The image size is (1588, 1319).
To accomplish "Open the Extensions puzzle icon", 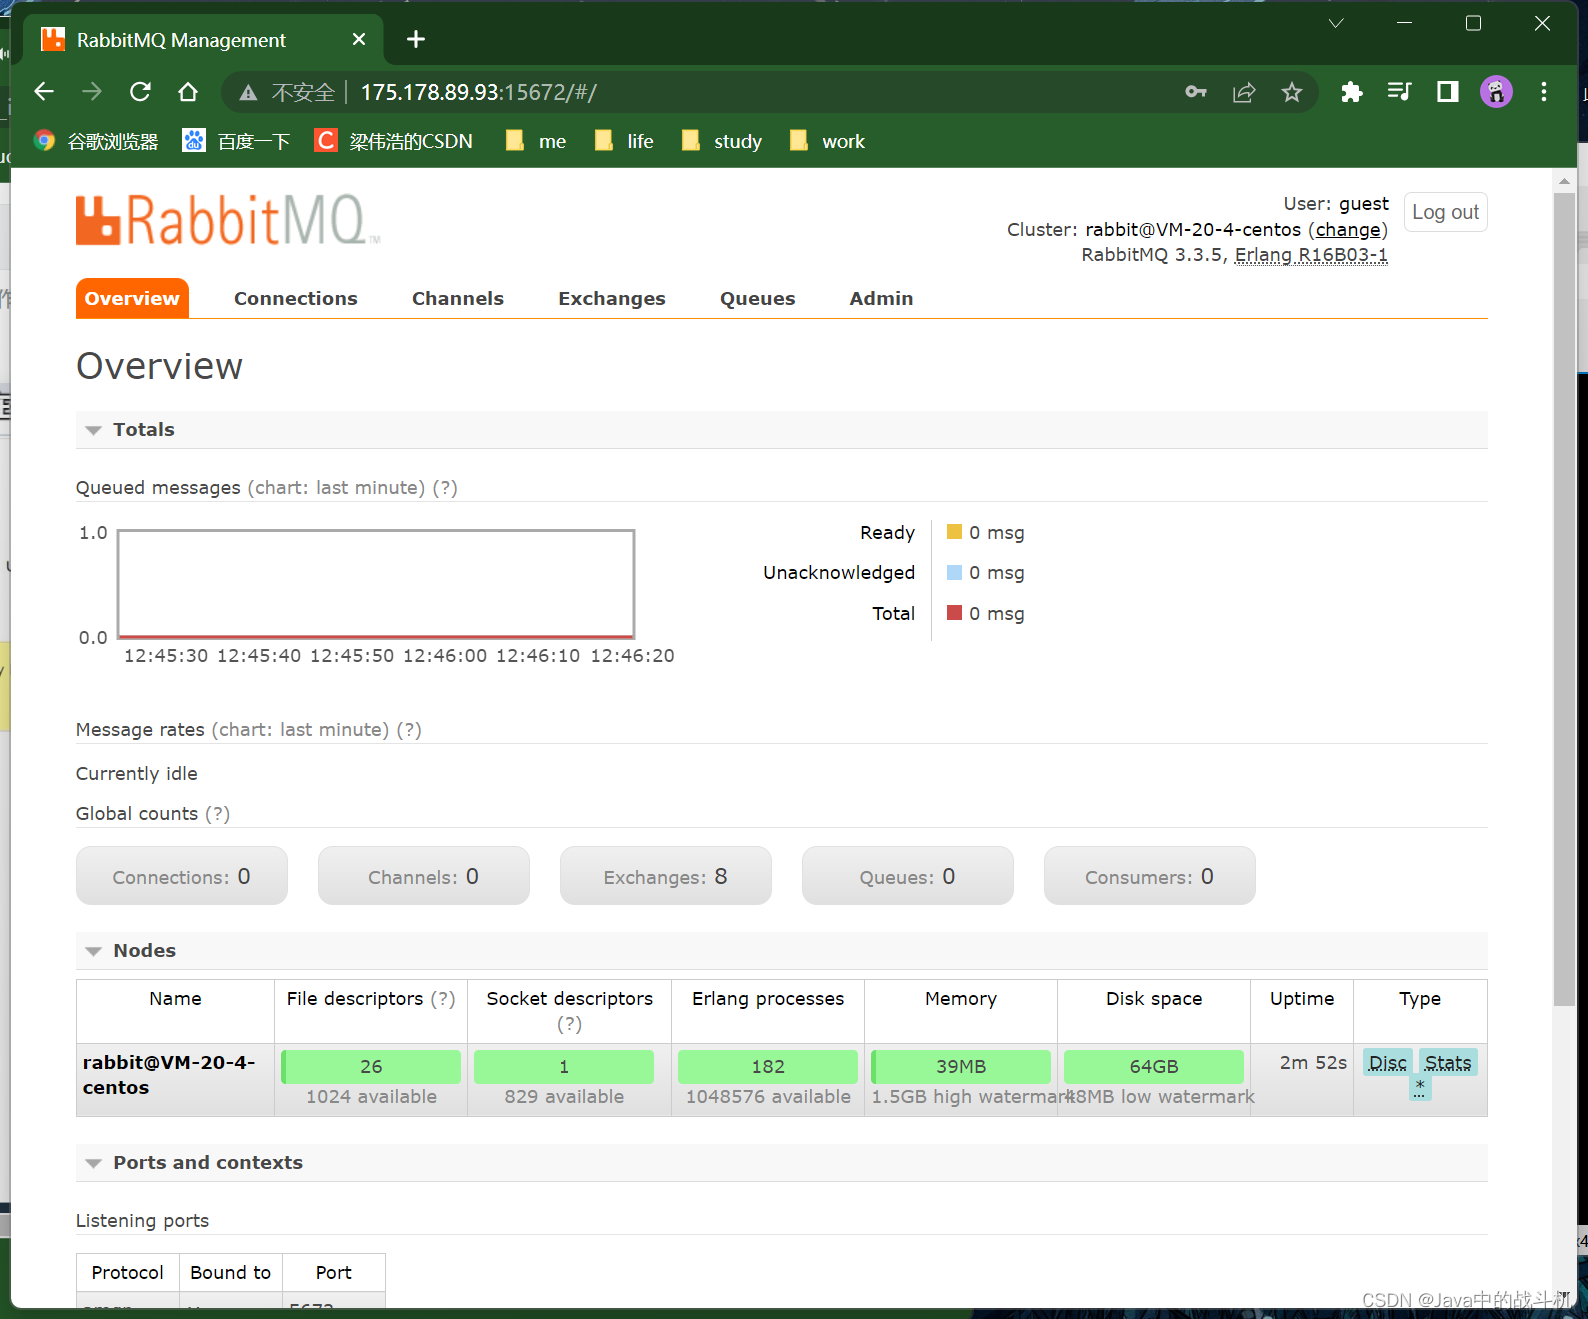I will (1352, 92).
